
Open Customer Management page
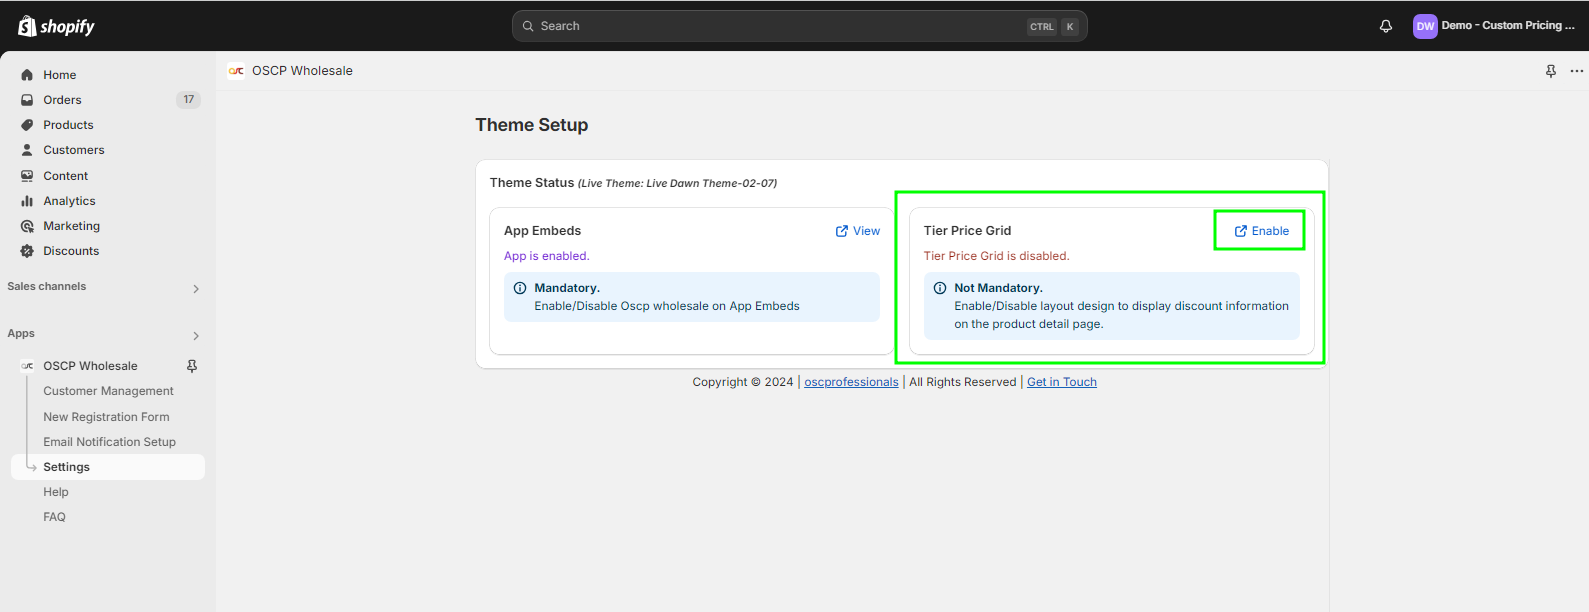108,391
